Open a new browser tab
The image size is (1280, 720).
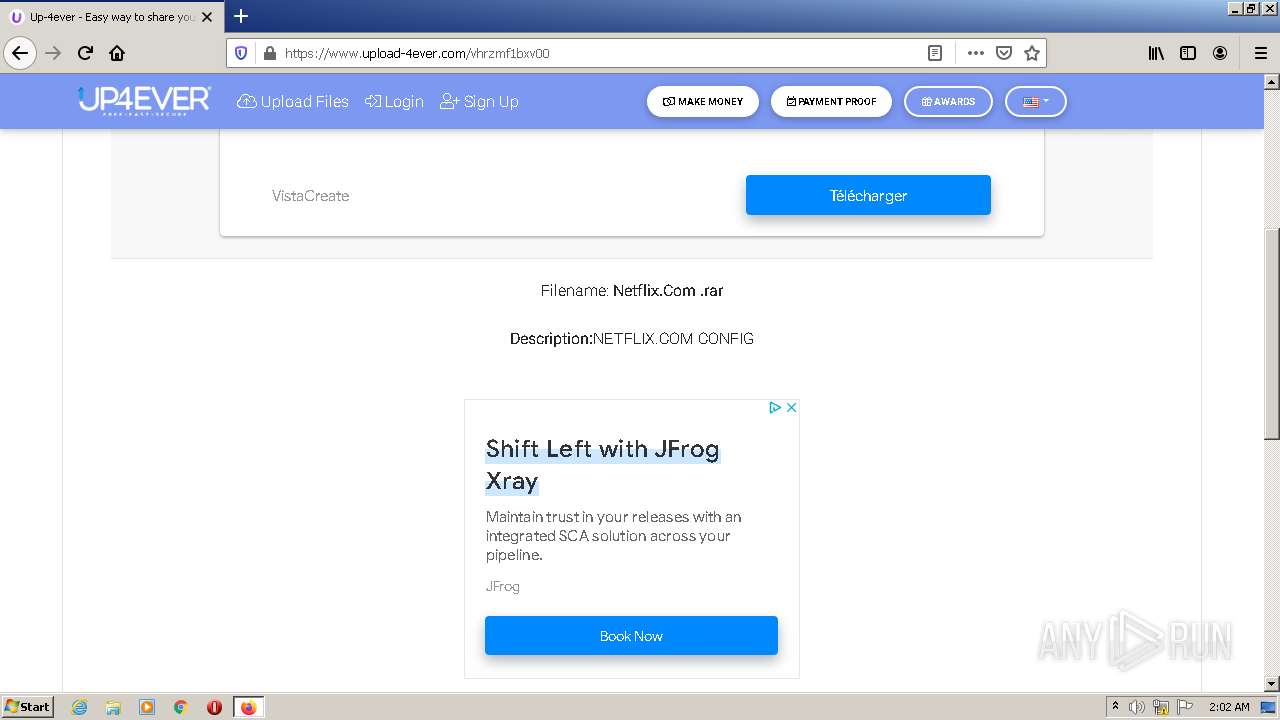pyautogui.click(x=241, y=16)
